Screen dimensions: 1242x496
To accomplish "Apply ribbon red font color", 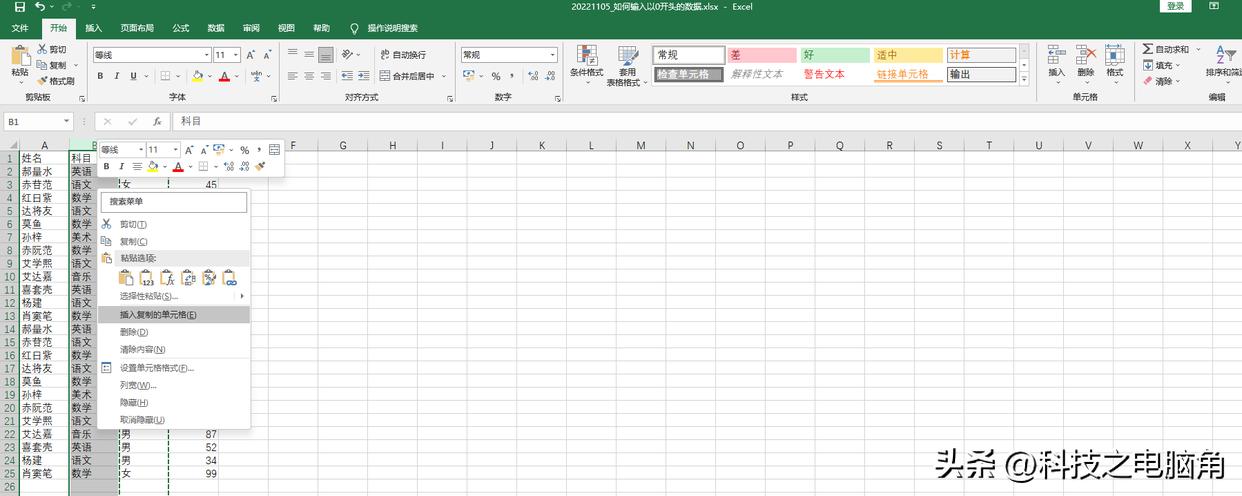I will [224, 76].
